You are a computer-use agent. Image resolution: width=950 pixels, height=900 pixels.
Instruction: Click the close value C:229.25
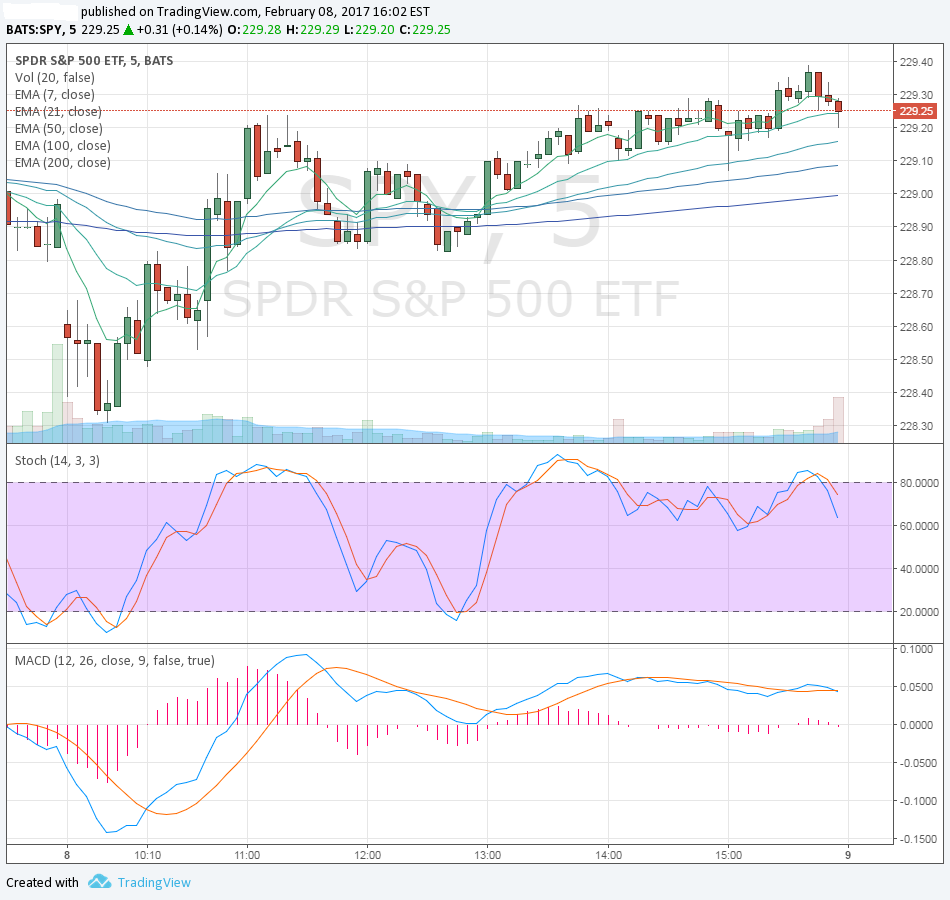(x=425, y=29)
